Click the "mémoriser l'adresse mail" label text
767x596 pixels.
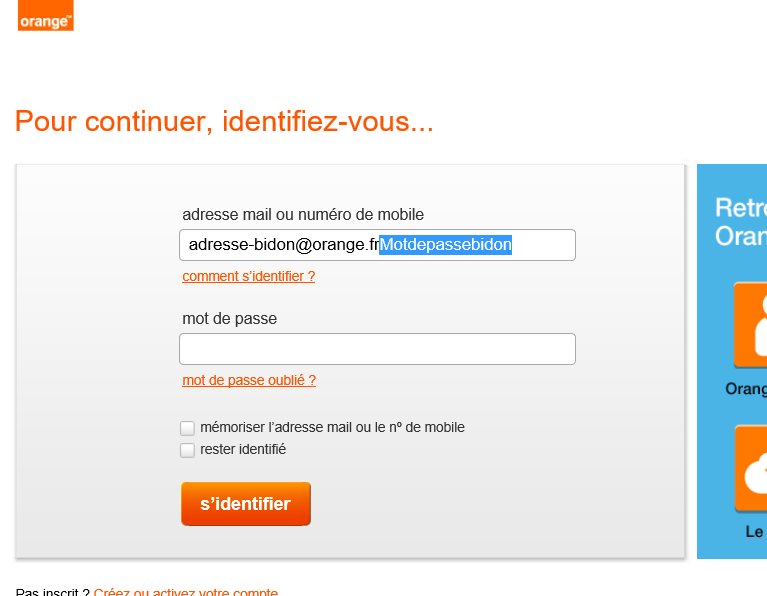tap(332, 427)
